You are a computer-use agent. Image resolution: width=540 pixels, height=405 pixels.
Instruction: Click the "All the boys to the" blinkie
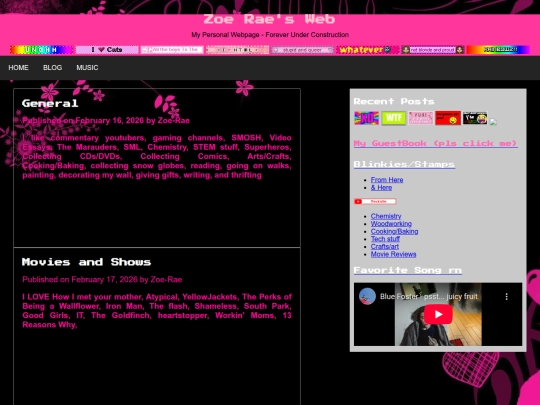click(x=172, y=50)
